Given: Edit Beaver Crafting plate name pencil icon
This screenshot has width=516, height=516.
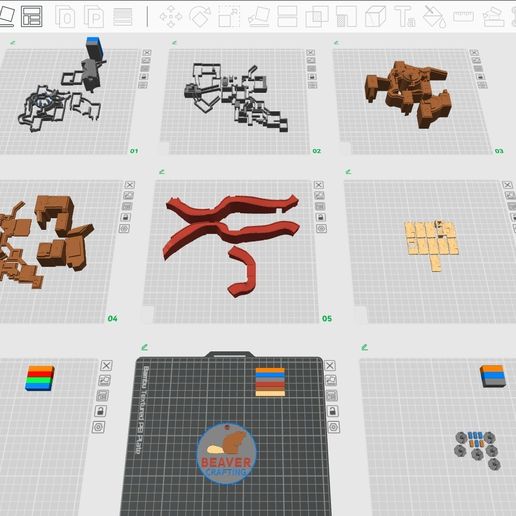Looking at the screenshot, I should (x=145, y=347).
